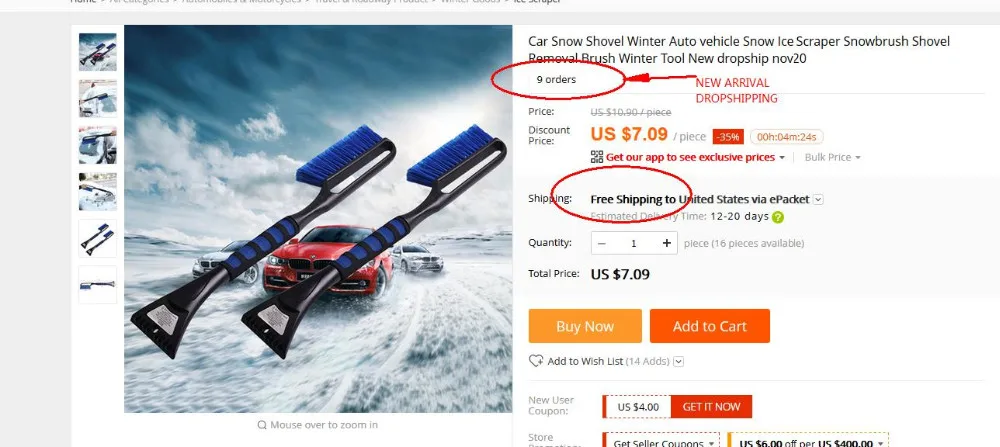
Task: Click the Get our app exclusive prices link
Action: pyautogui.click(x=691, y=157)
